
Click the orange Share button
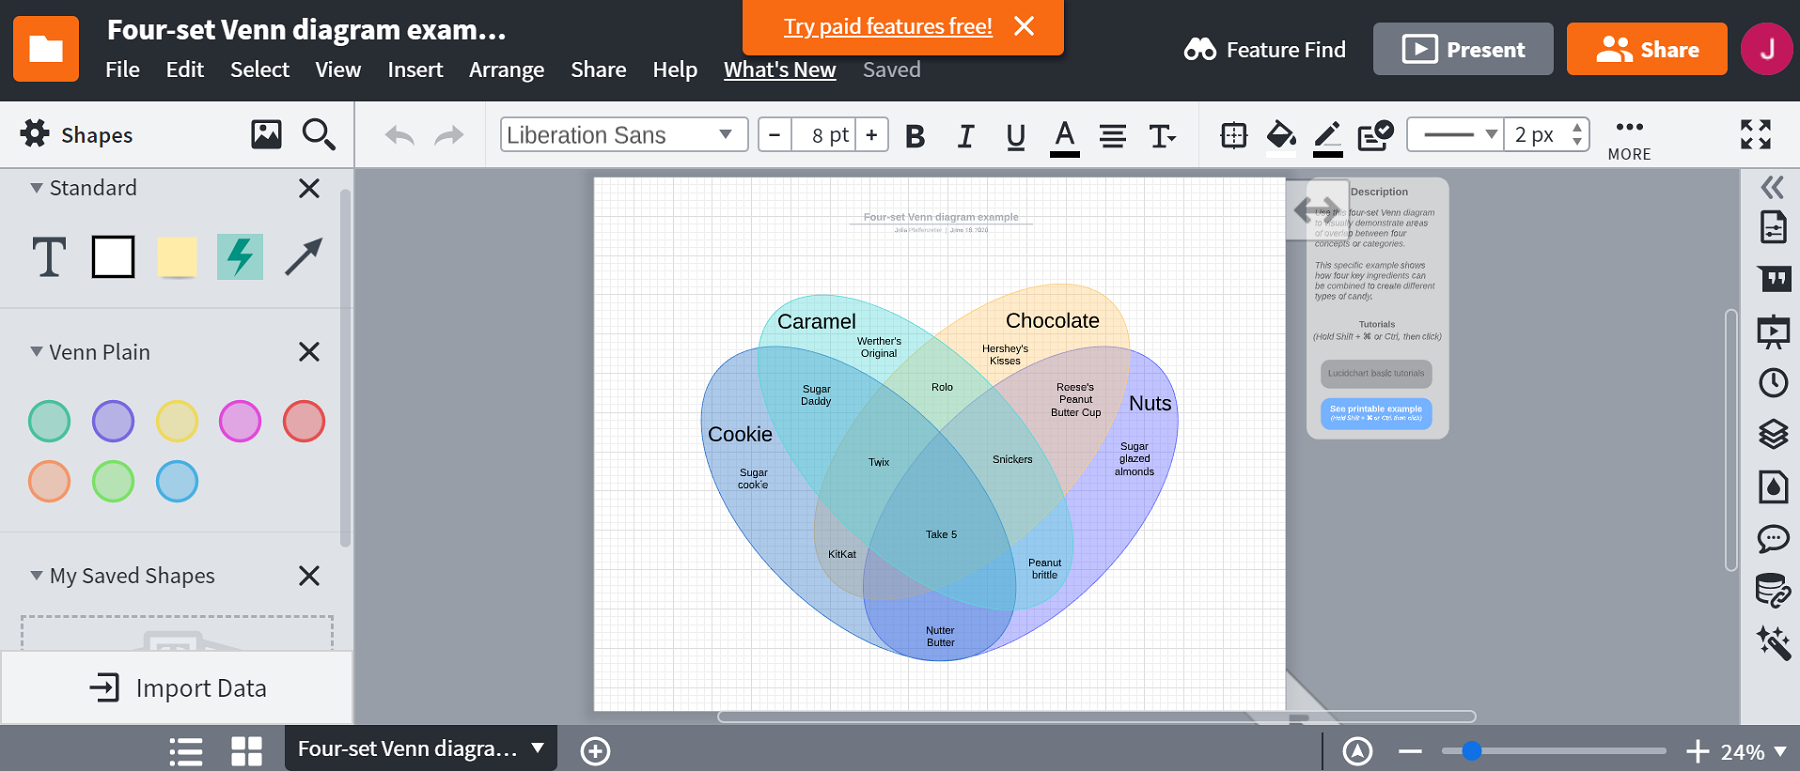[1647, 49]
